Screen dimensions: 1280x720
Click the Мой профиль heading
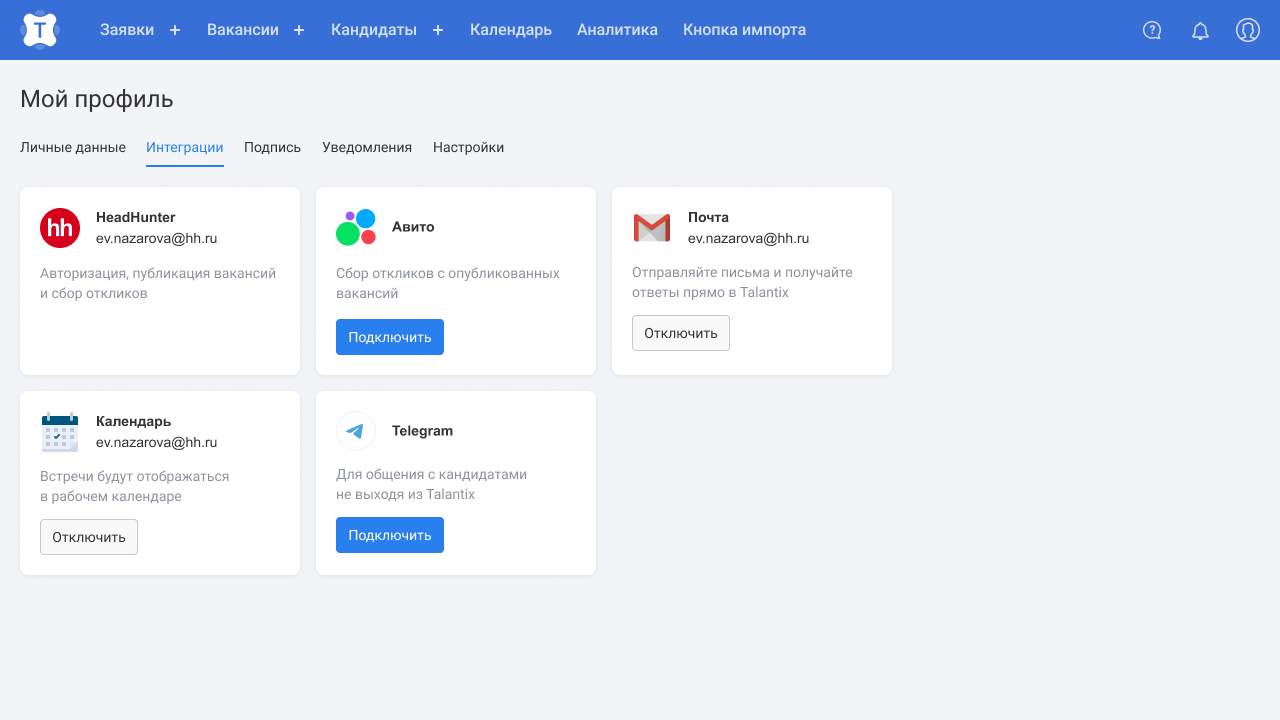coord(97,99)
